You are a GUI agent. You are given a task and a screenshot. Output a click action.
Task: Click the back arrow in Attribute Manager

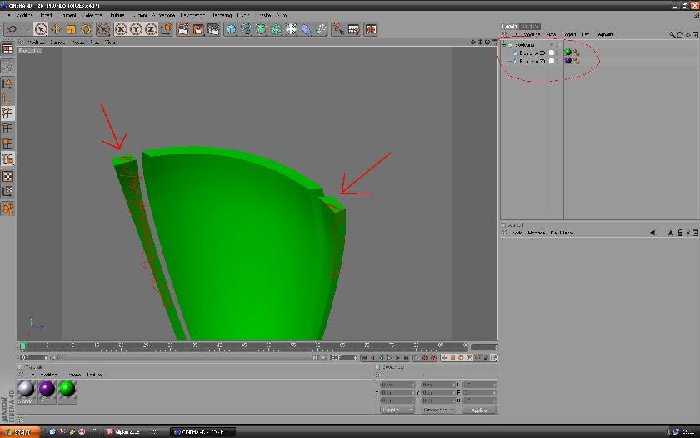653,233
